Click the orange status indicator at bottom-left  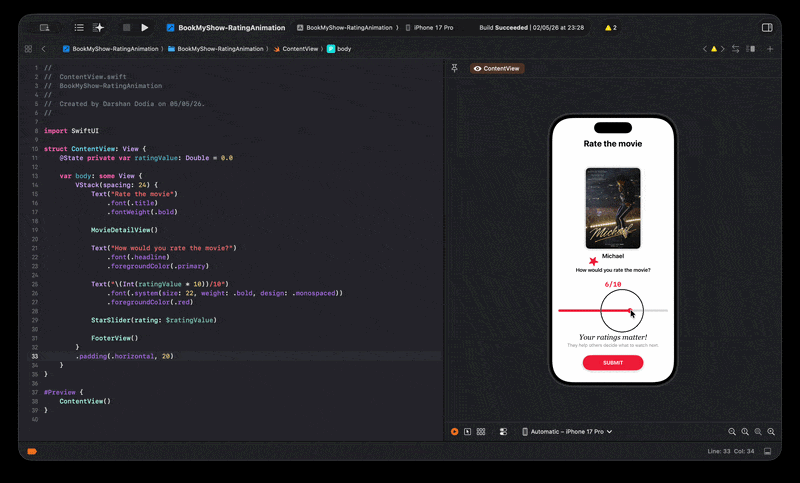[32, 451]
